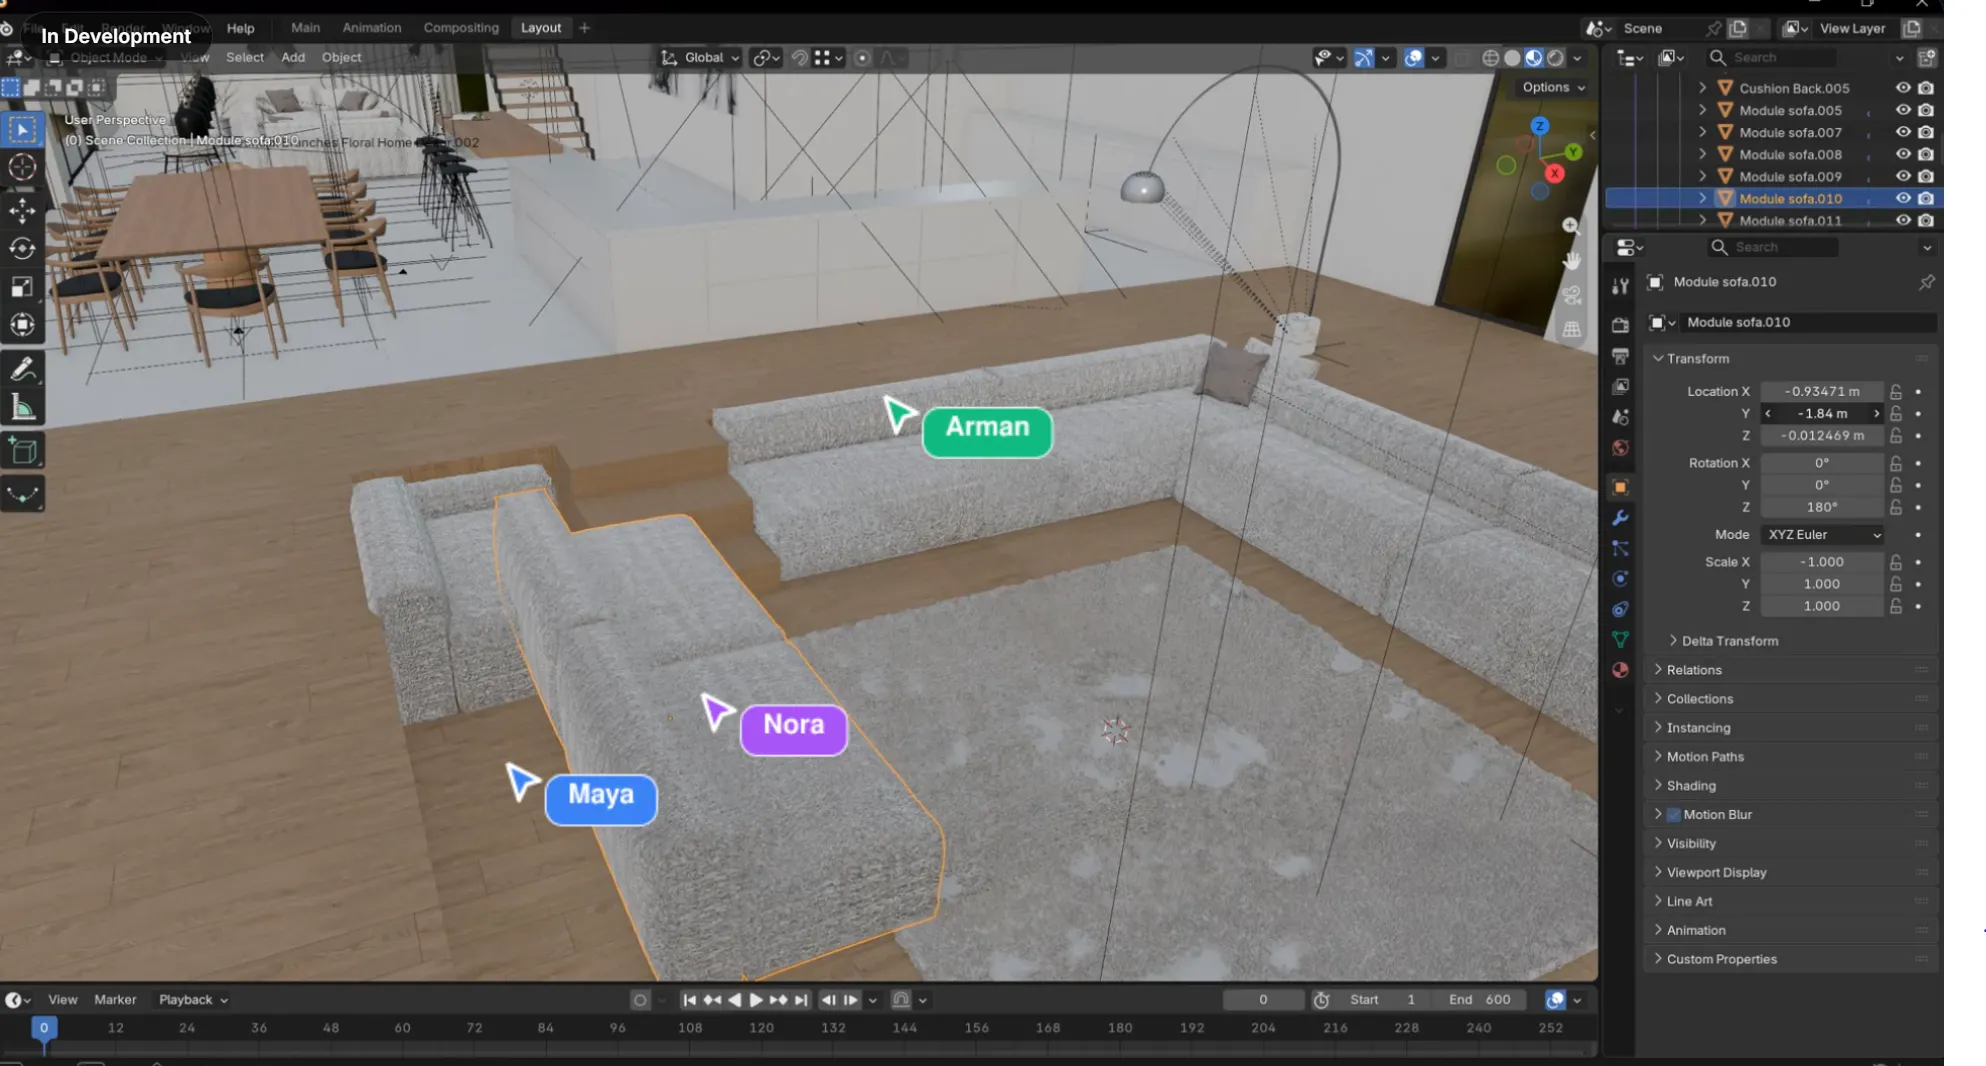The height and width of the screenshot is (1066, 1986).
Task: Pin the Module sofa.010 properties panel
Action: coord(1926,282)
